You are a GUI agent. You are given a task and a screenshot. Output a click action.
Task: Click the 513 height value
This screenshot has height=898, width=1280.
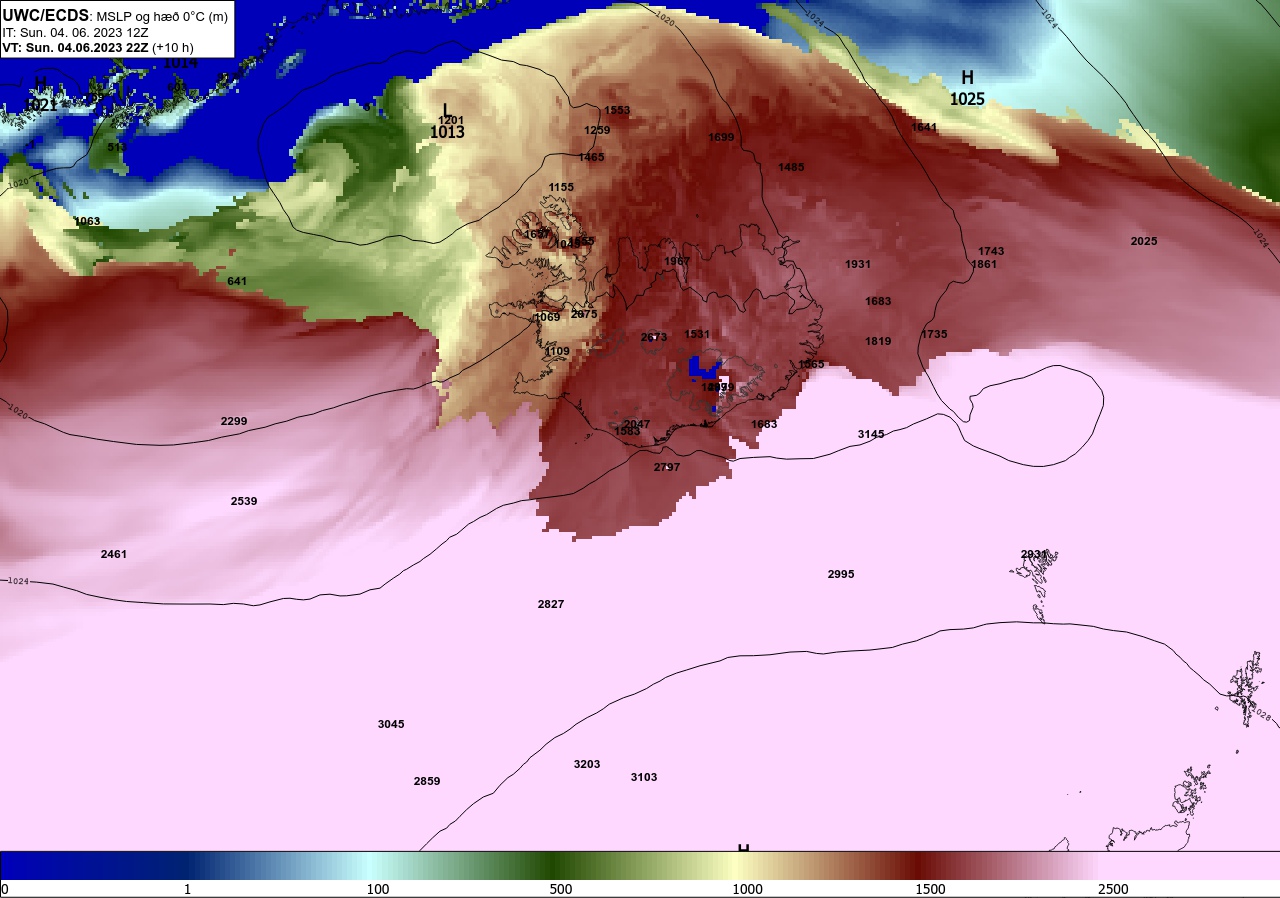pyautogui.click(x=117, y=147)
